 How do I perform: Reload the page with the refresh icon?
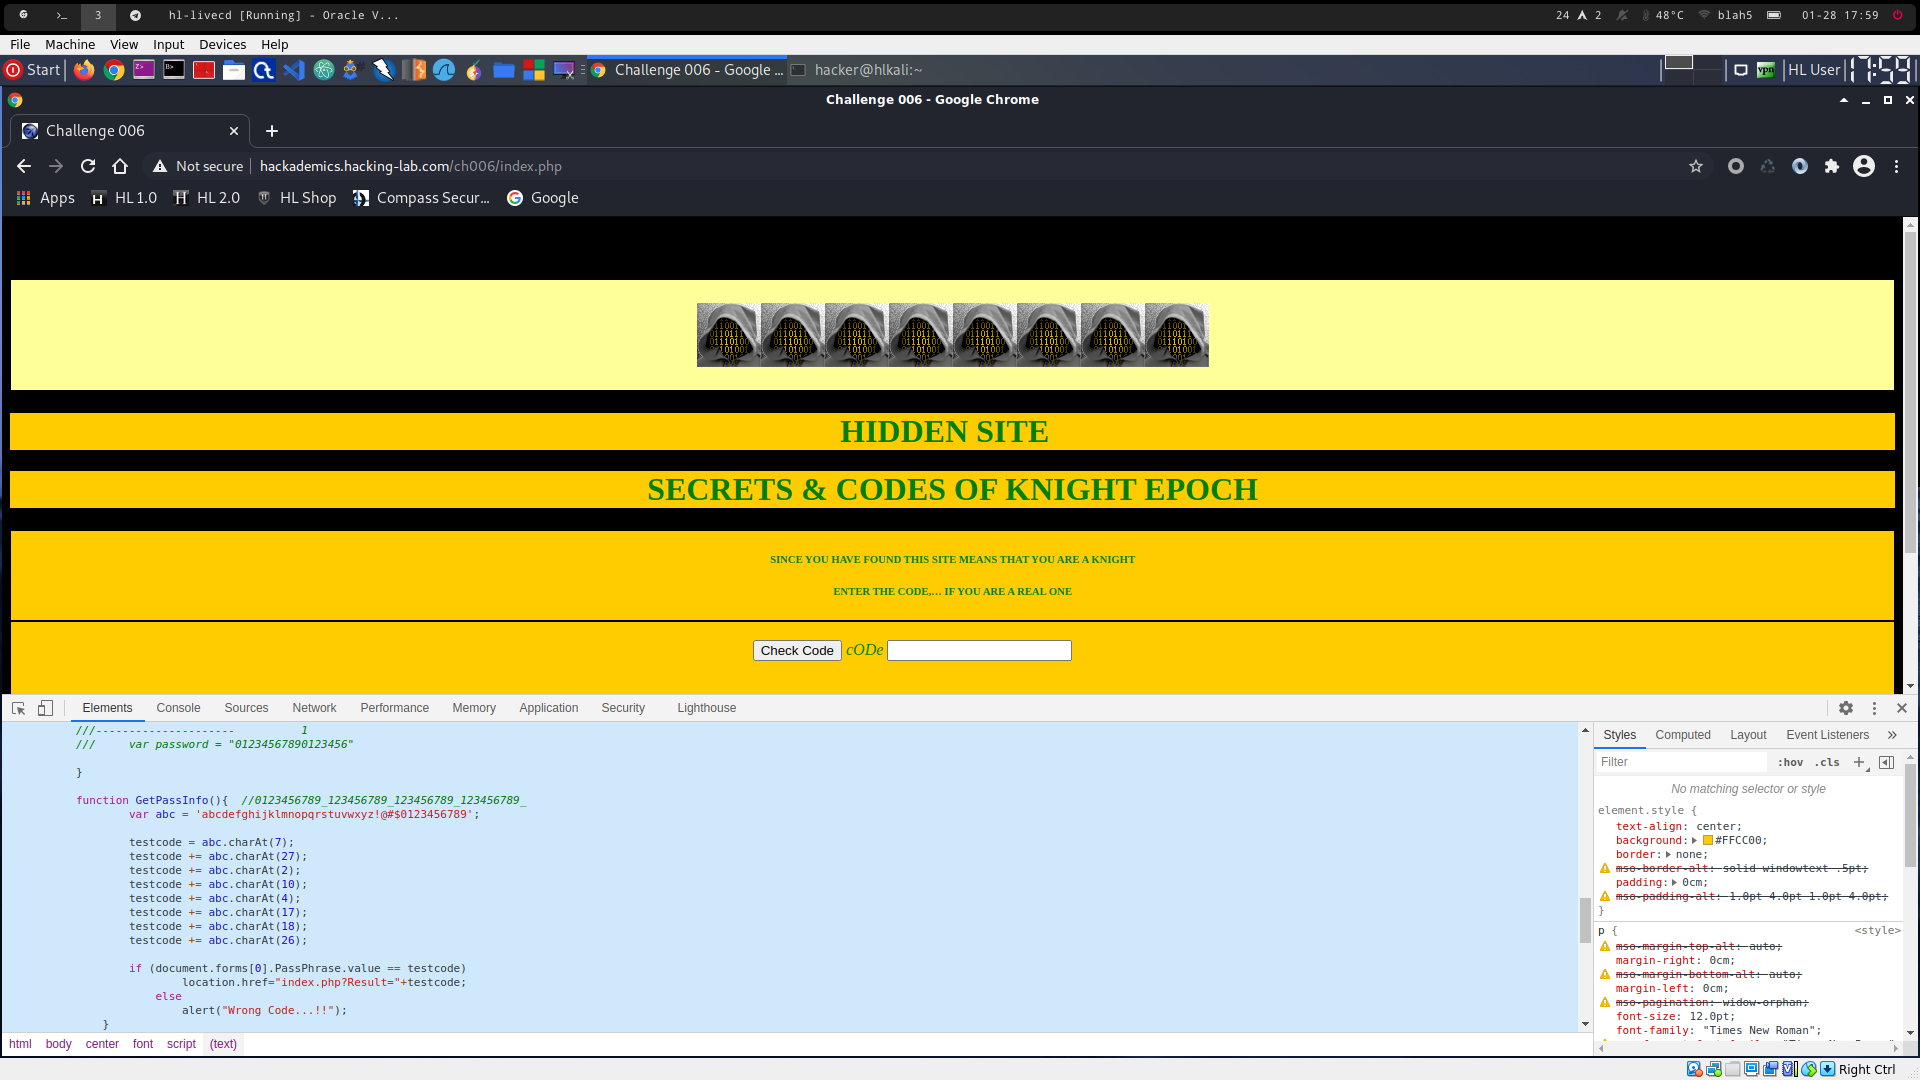[88, 166]
